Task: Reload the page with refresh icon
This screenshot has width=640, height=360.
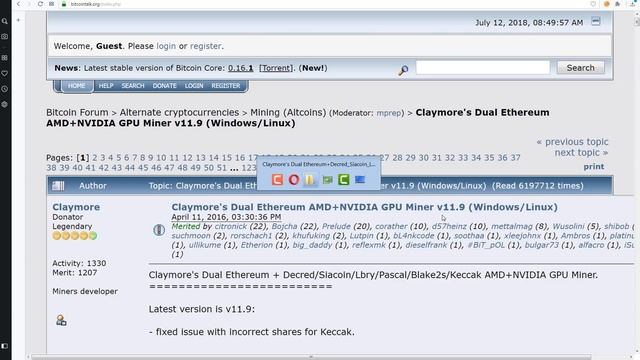Action: tap(40, 4)
